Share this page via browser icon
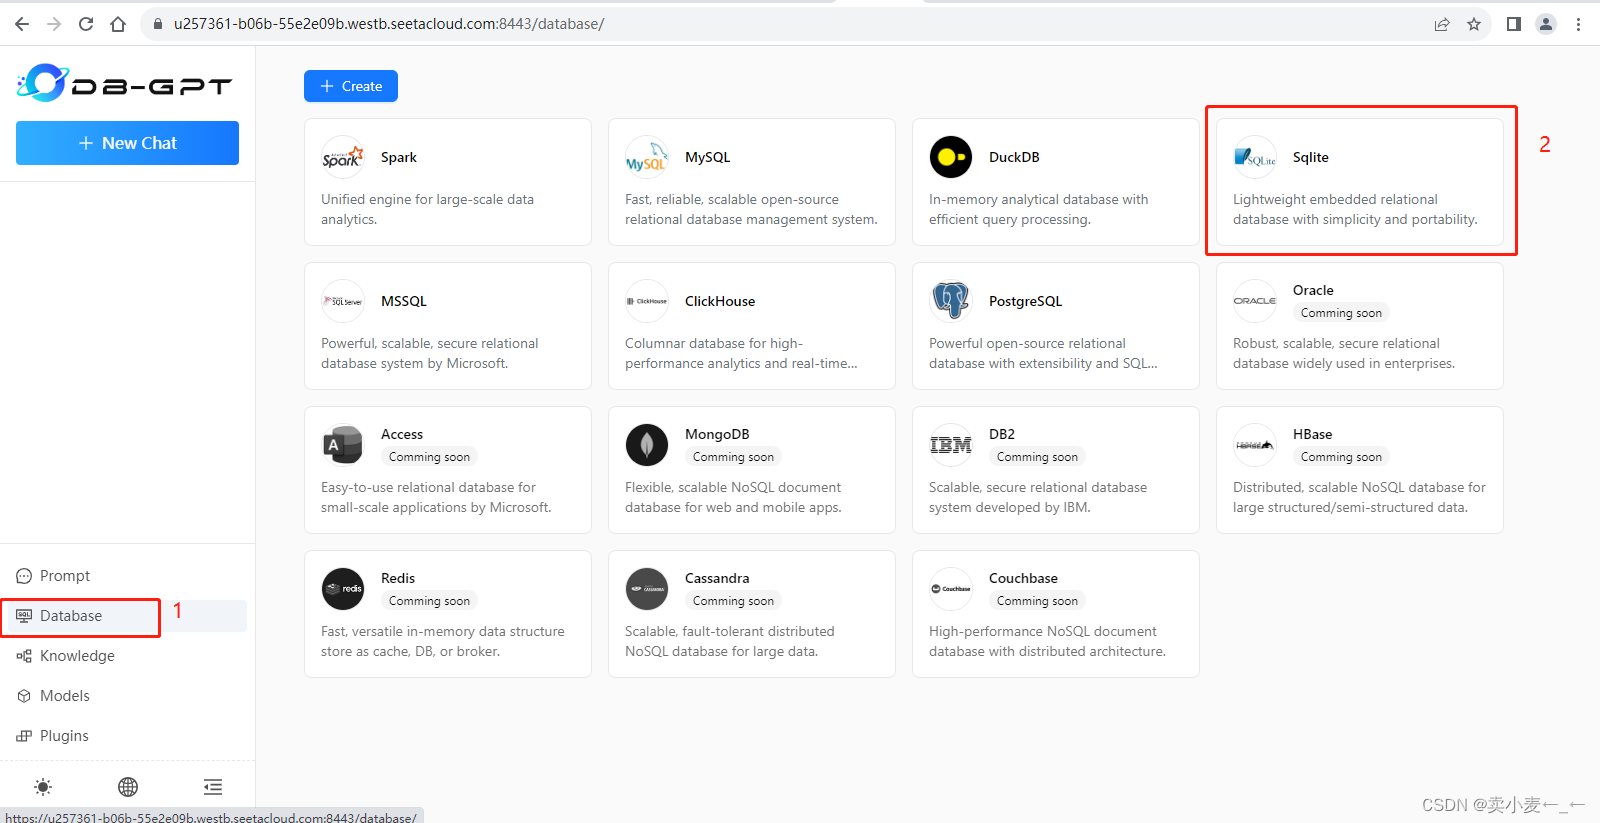This screenshot has height=823, width=1600. click(x=1442, y=24)
